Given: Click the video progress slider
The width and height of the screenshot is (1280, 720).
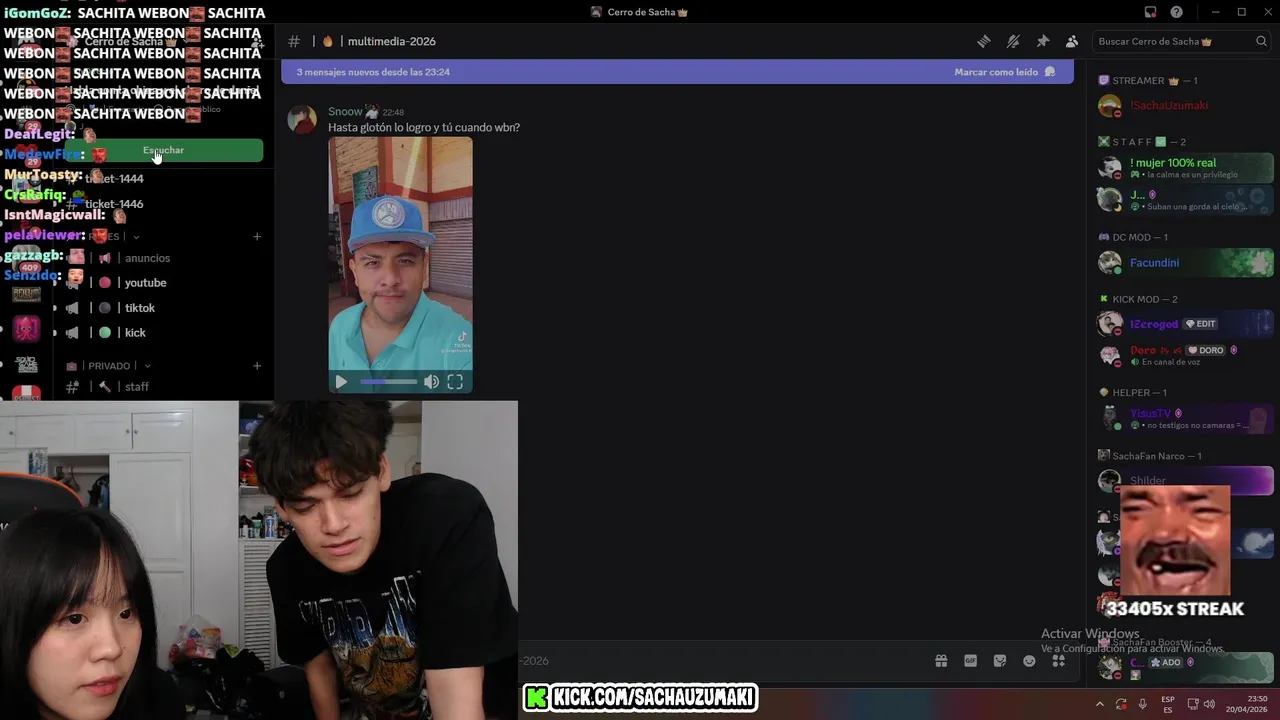Looking at the screenshot, I should click(x=389, y=382).
